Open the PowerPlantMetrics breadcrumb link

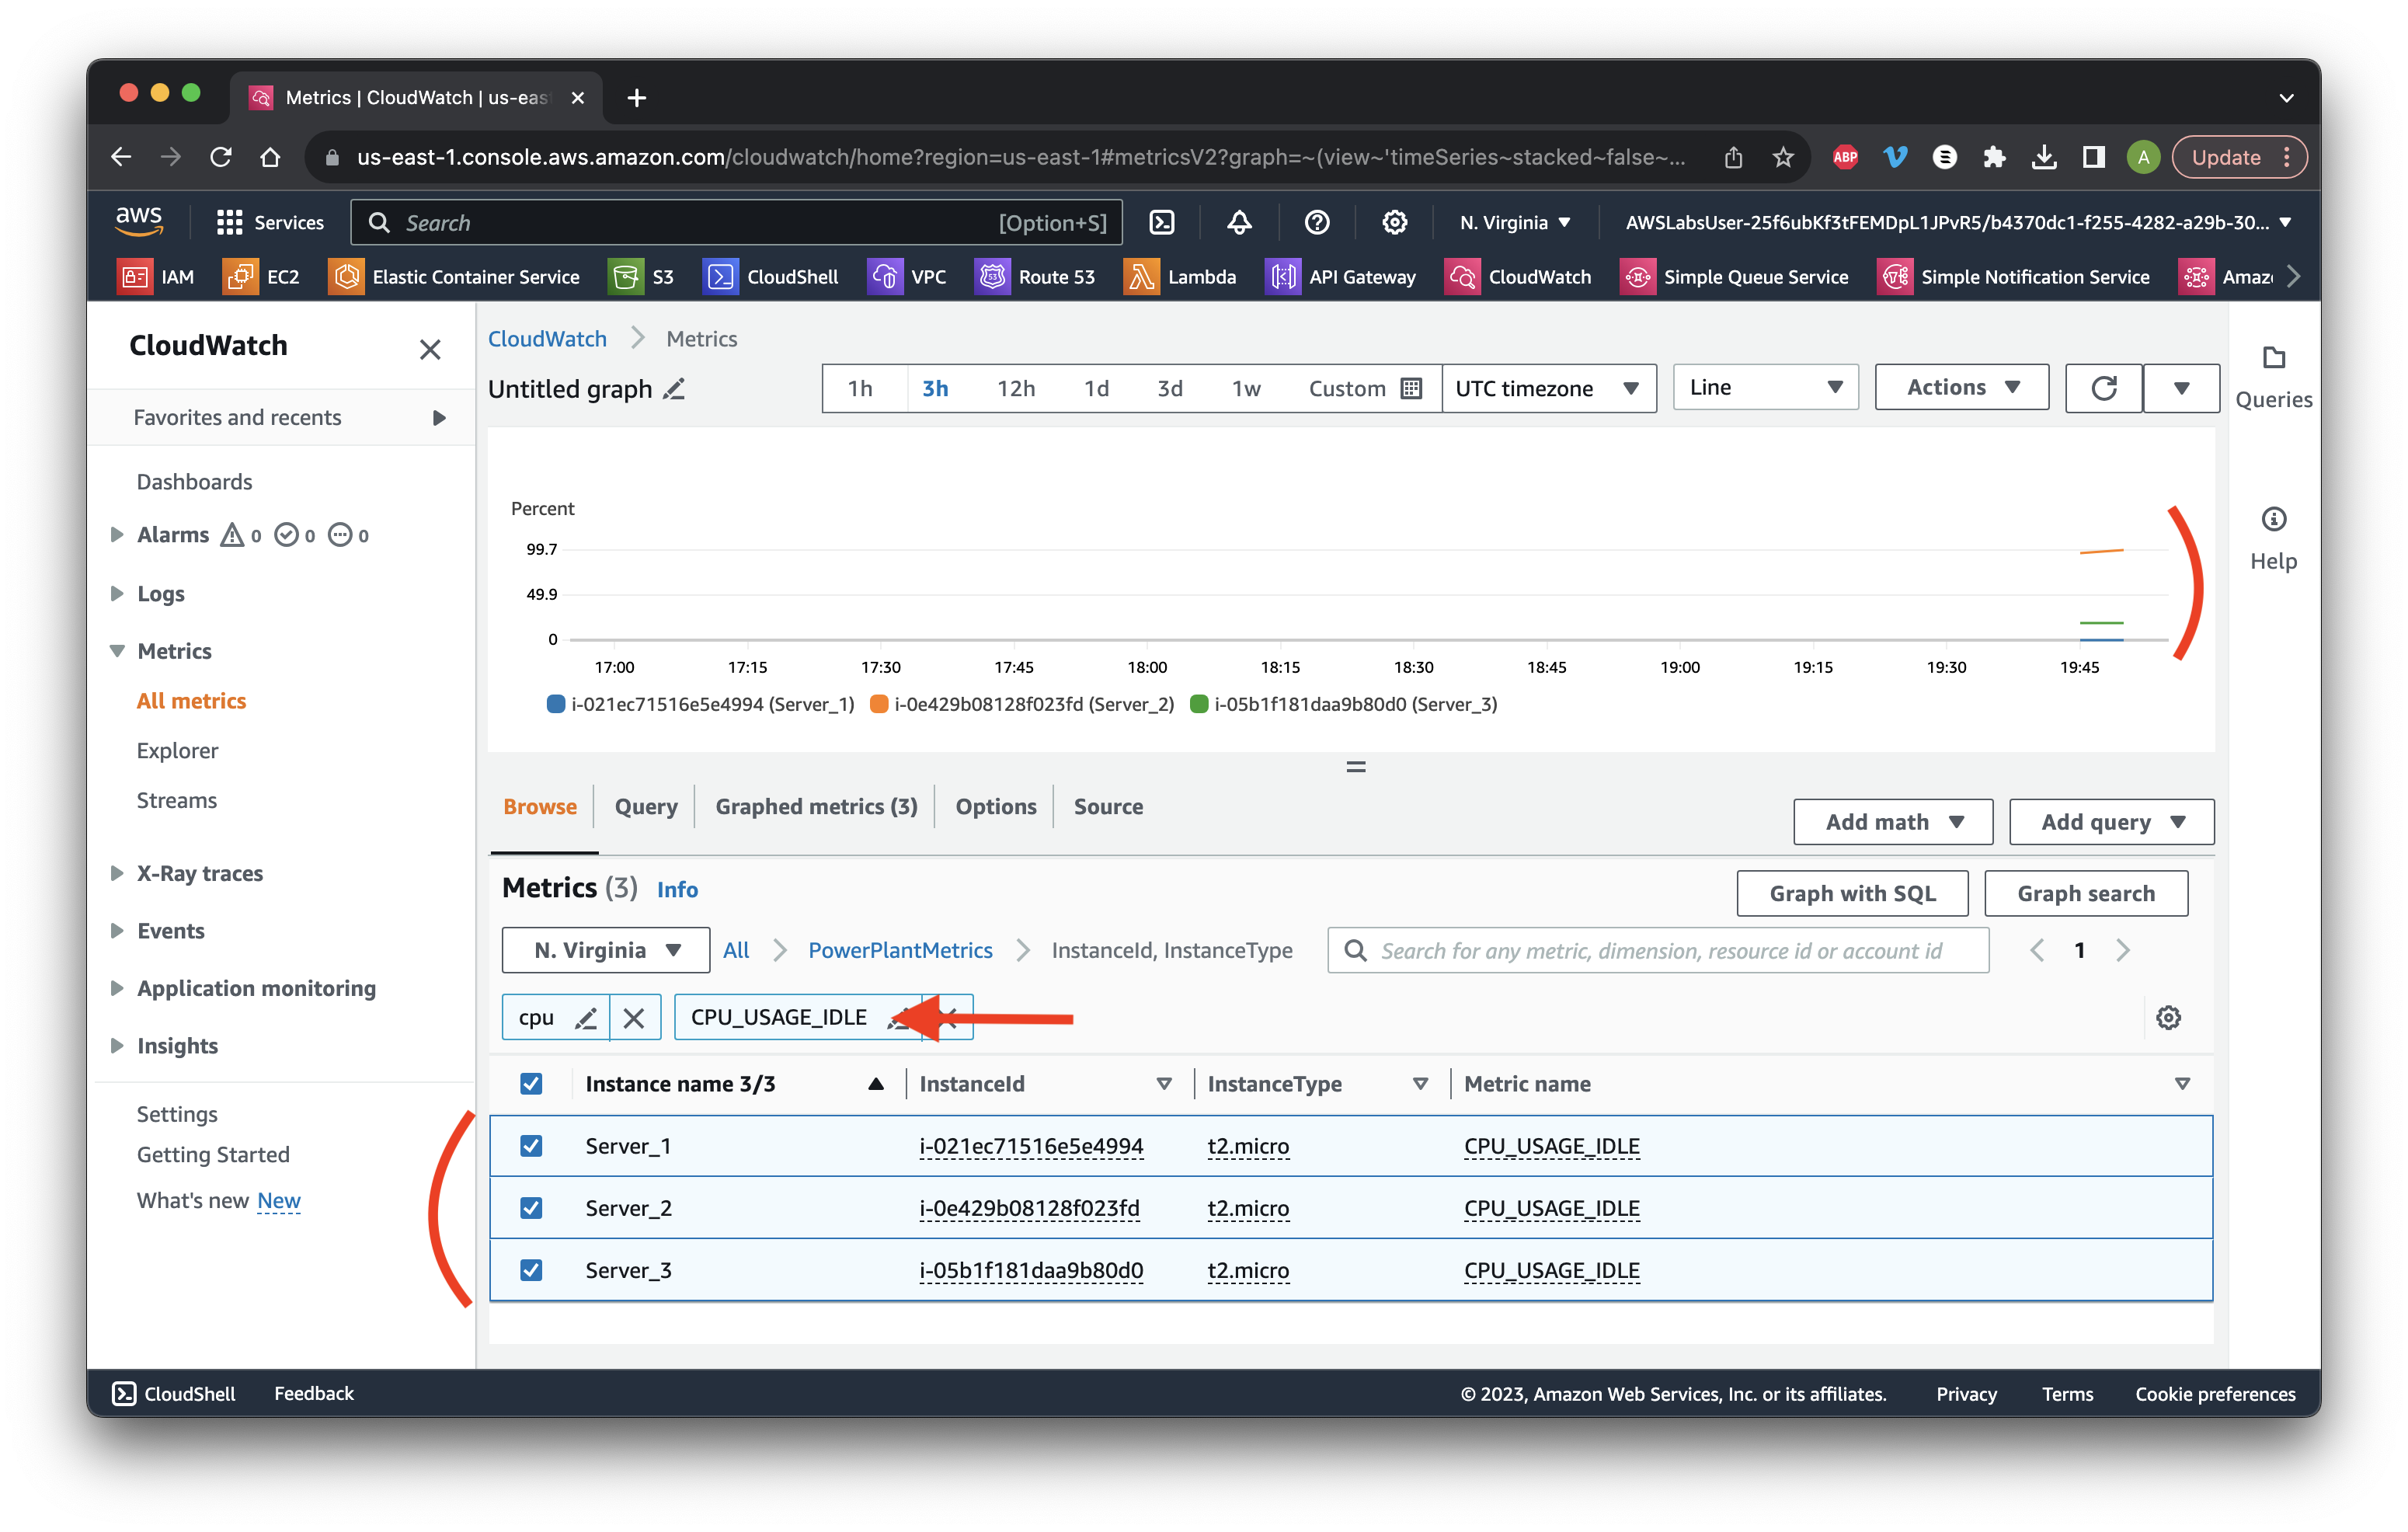[x=900, y=950]
